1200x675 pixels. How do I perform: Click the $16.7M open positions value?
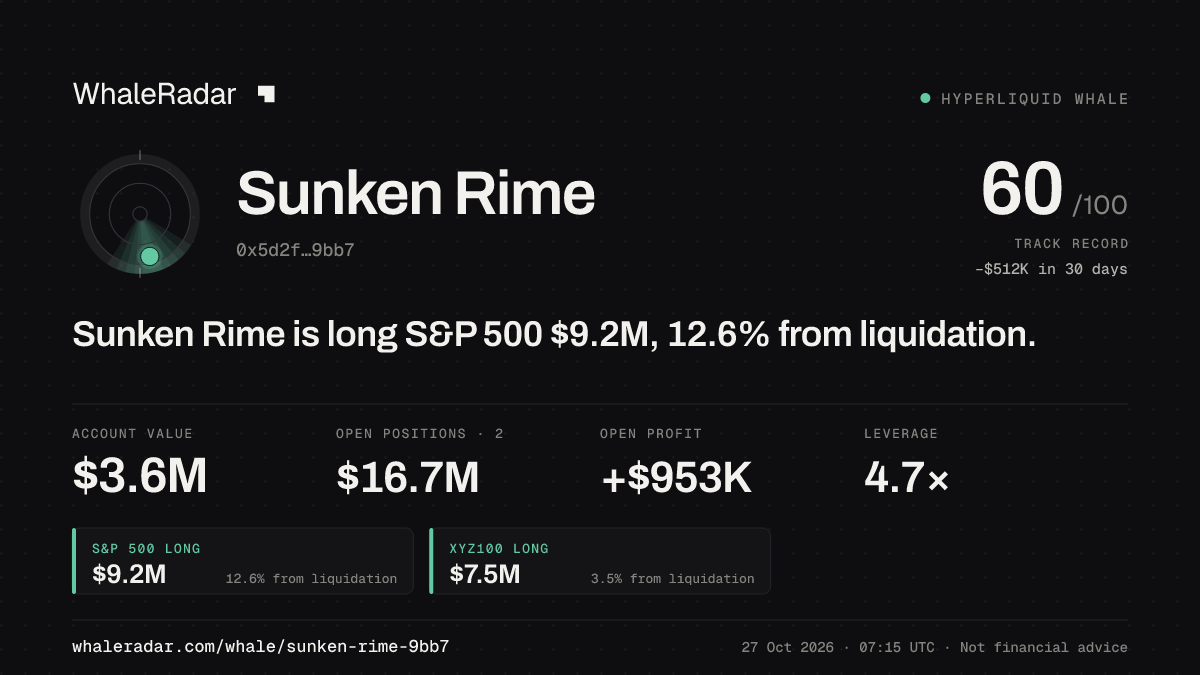tap(408, 477)
